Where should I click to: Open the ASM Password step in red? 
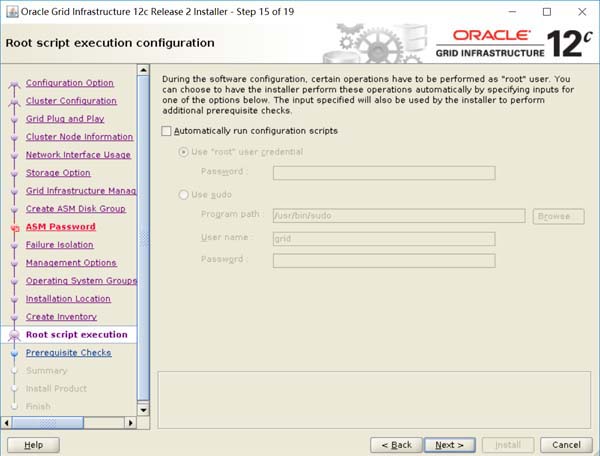[x=60, y=227]
